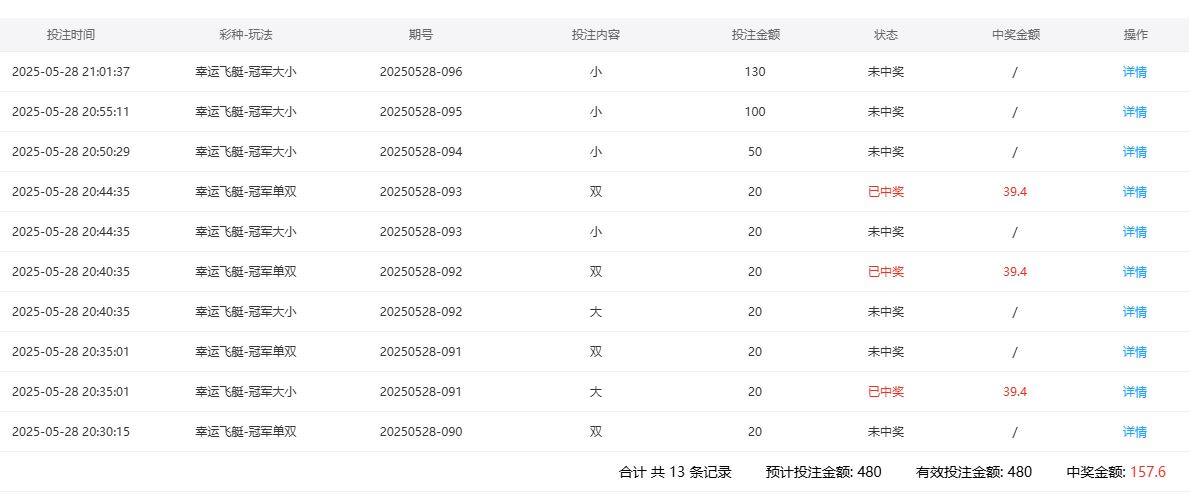Open 详情 for 093 冠军大小 bet

[1134, 232]
